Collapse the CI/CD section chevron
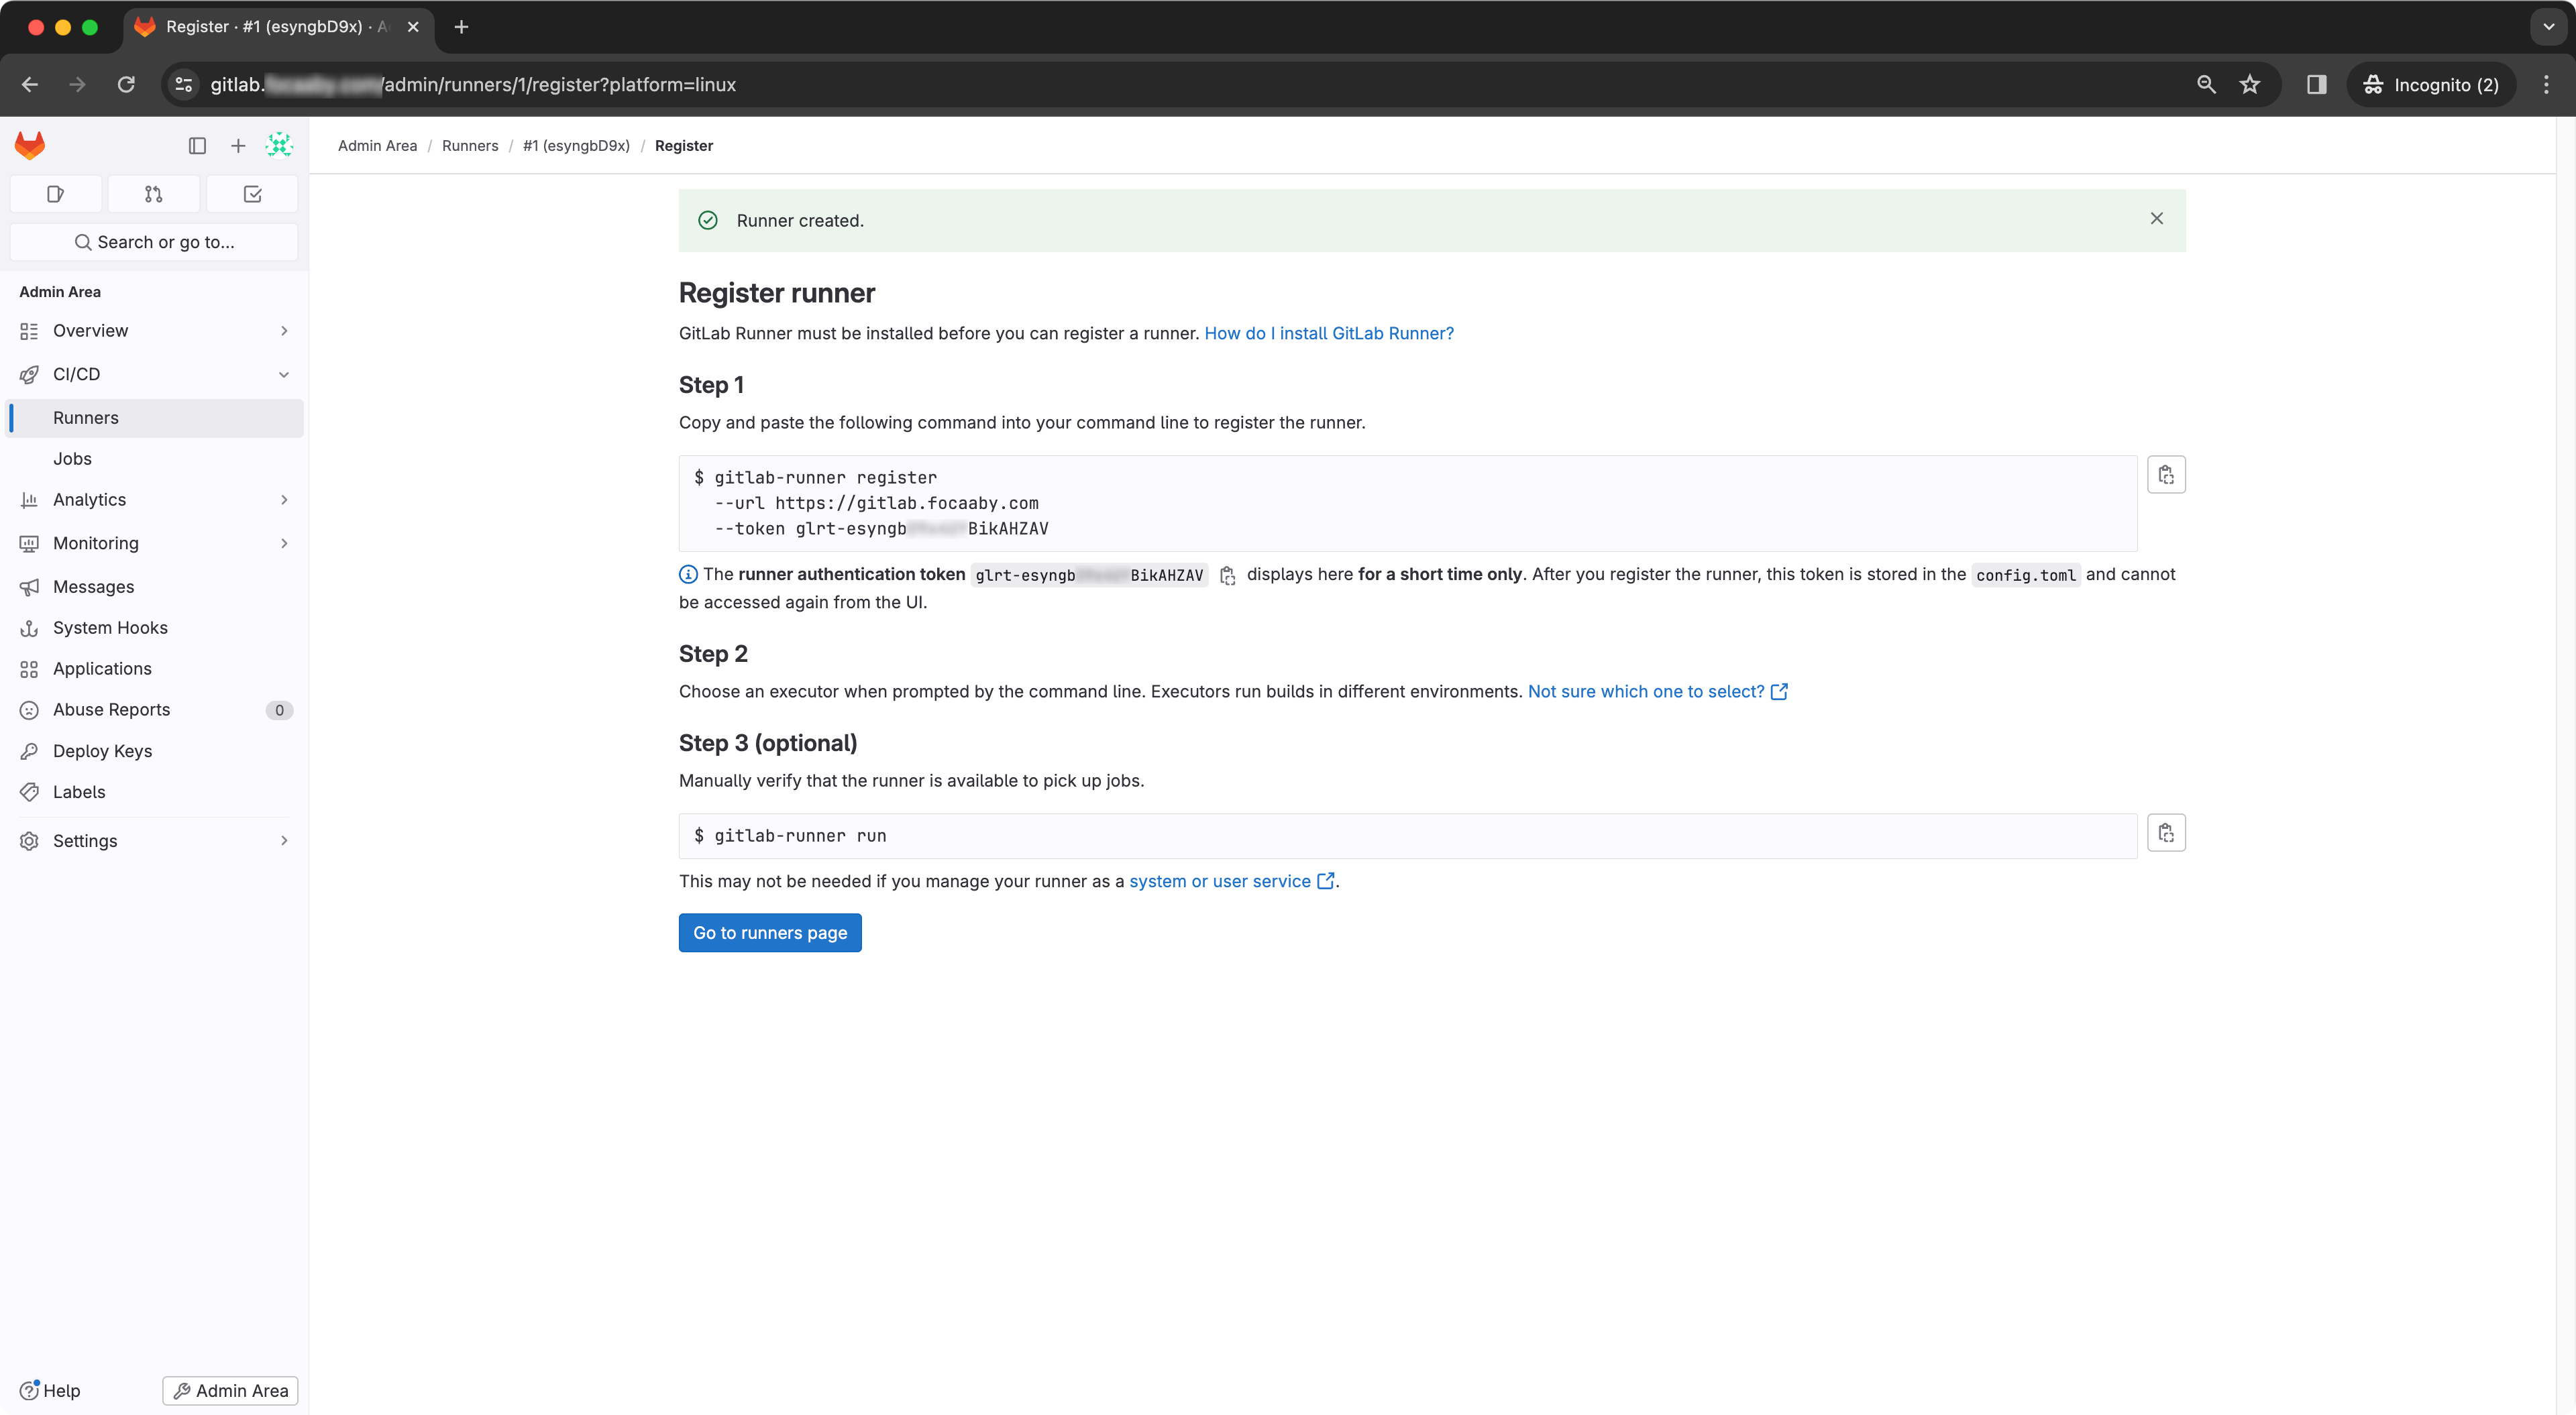Image resolution: width=2576 pixels, height=1415 pixels. [284, 375]
